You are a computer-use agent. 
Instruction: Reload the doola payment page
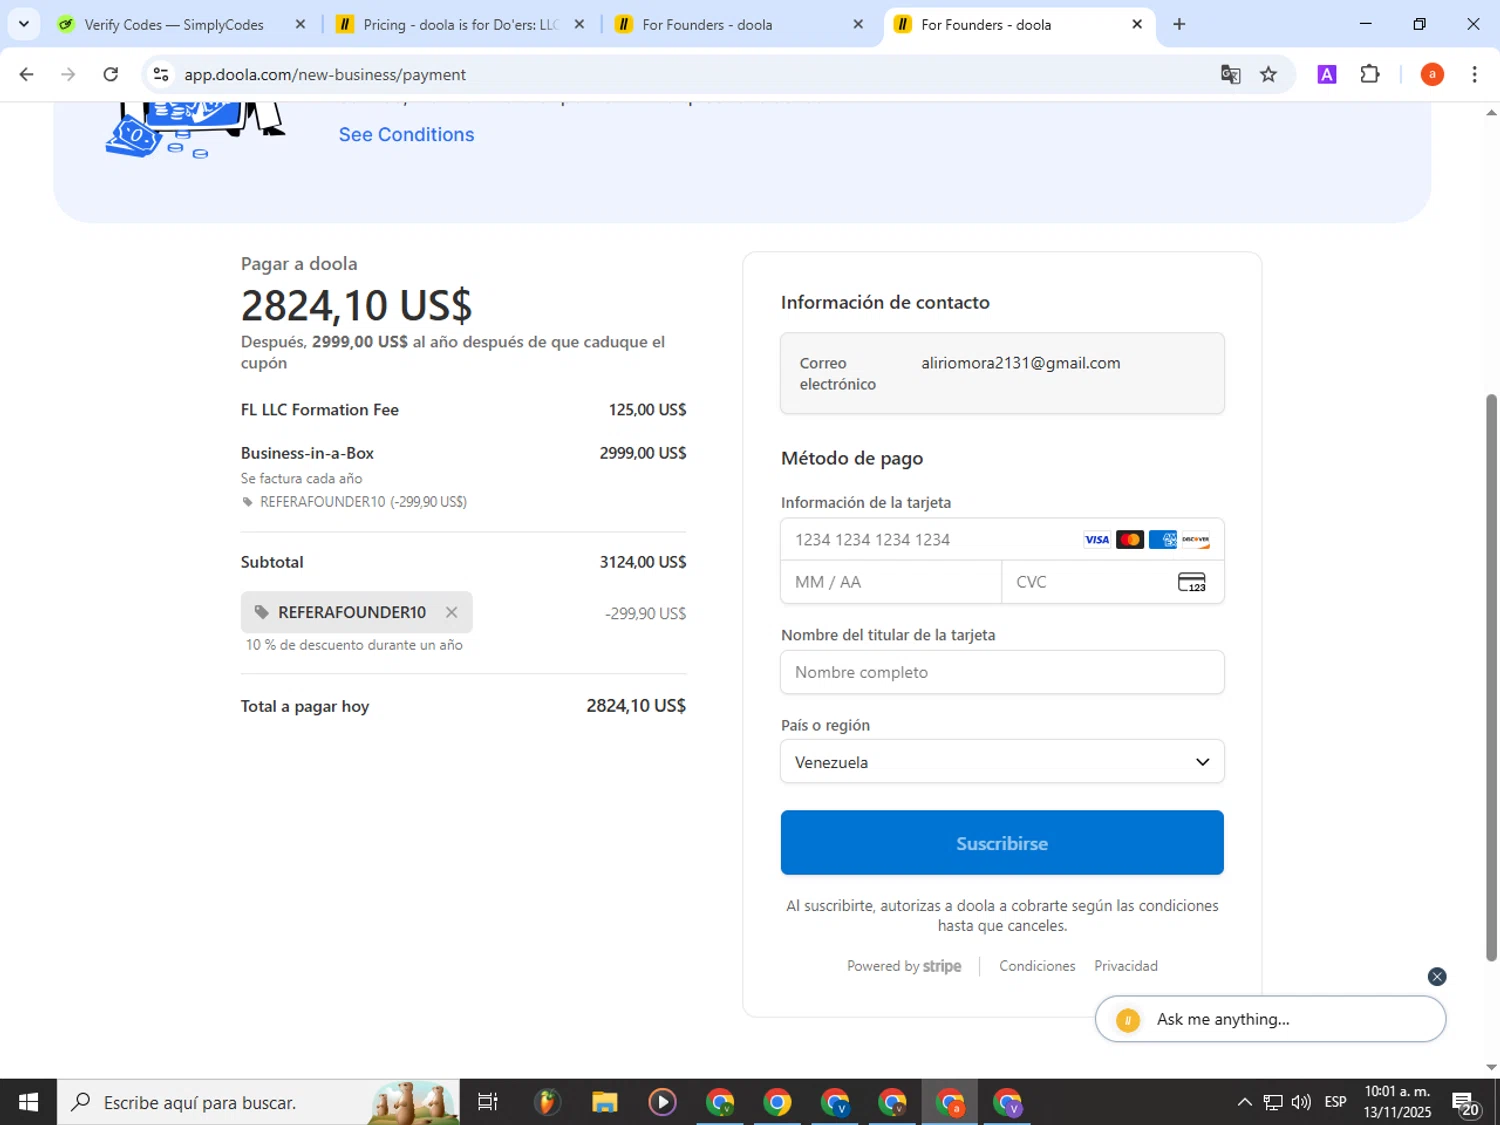111,75
